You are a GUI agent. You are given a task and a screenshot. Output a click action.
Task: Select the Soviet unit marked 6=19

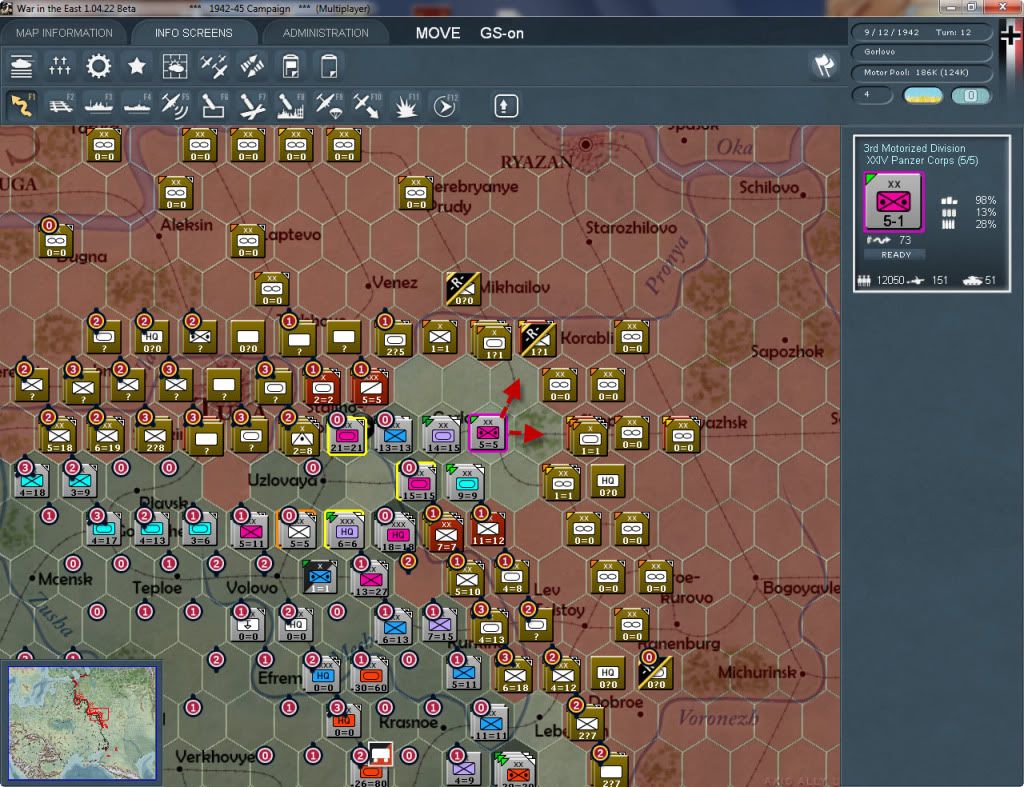click(x=107, y=436)
